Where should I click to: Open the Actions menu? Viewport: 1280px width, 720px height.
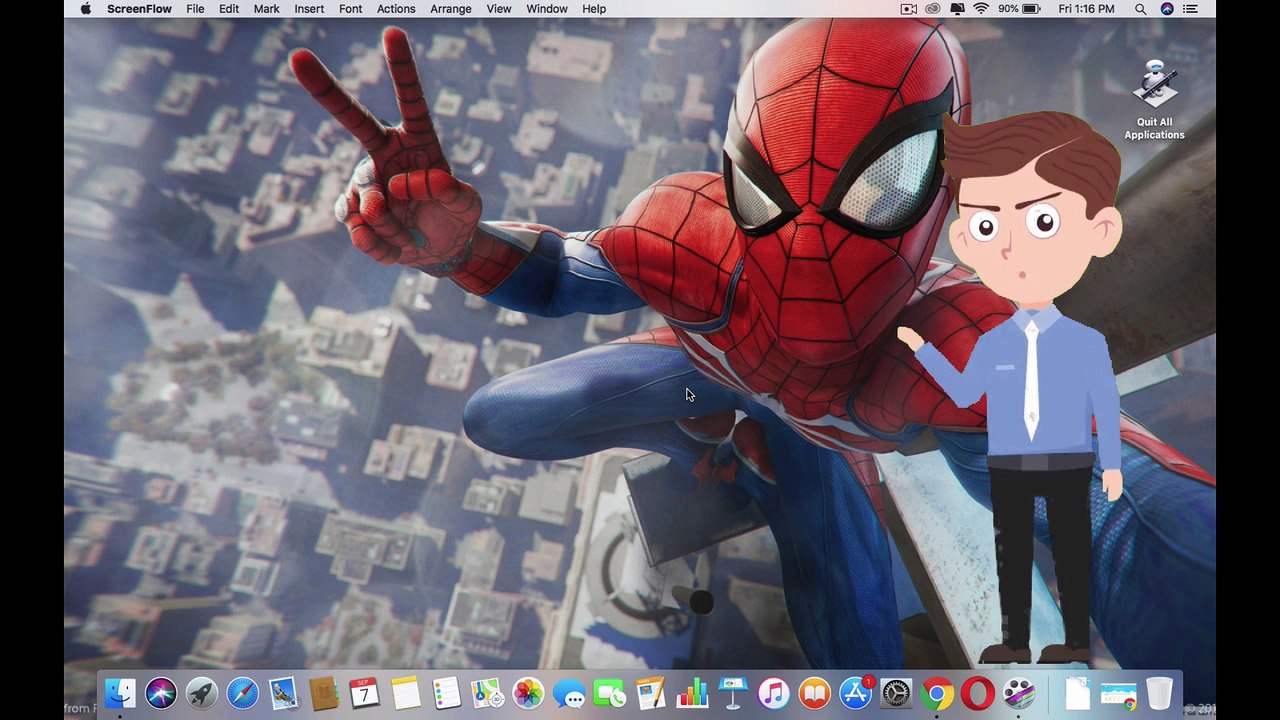(396, 9)
